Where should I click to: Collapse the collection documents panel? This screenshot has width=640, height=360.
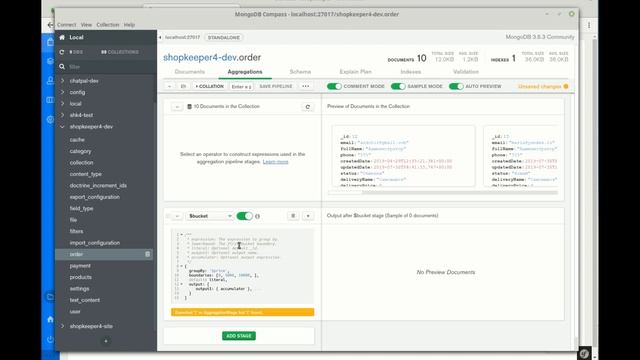[x=177, y=107]
